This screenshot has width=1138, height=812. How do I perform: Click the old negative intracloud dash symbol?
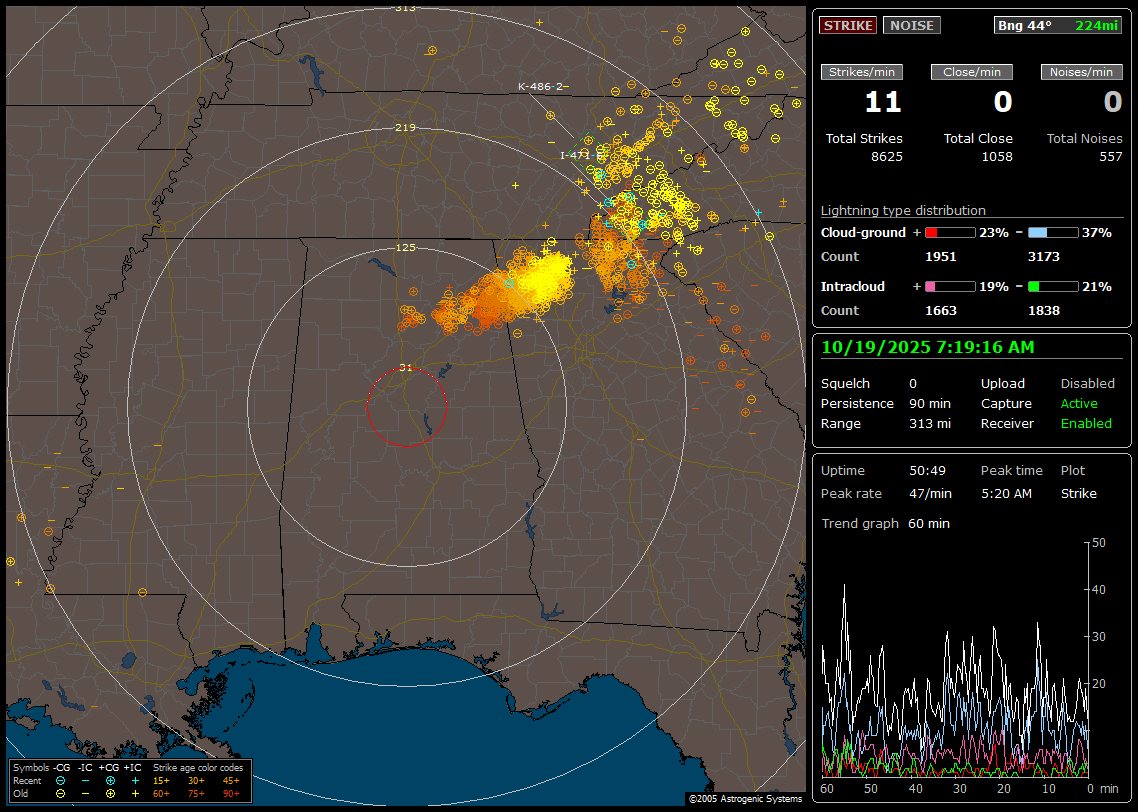click(85, 793)
